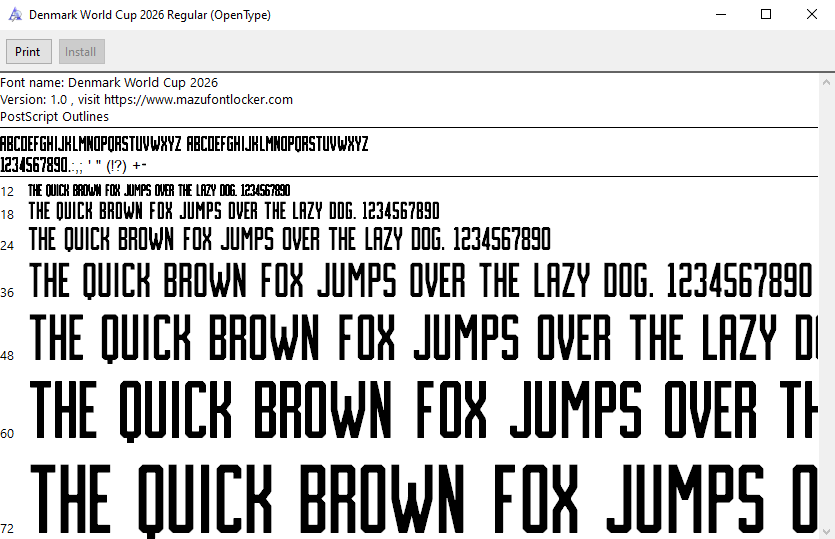Click the size 18 sample sentence
The height and width of the screenshot is (539, 835).
[233, 212]
